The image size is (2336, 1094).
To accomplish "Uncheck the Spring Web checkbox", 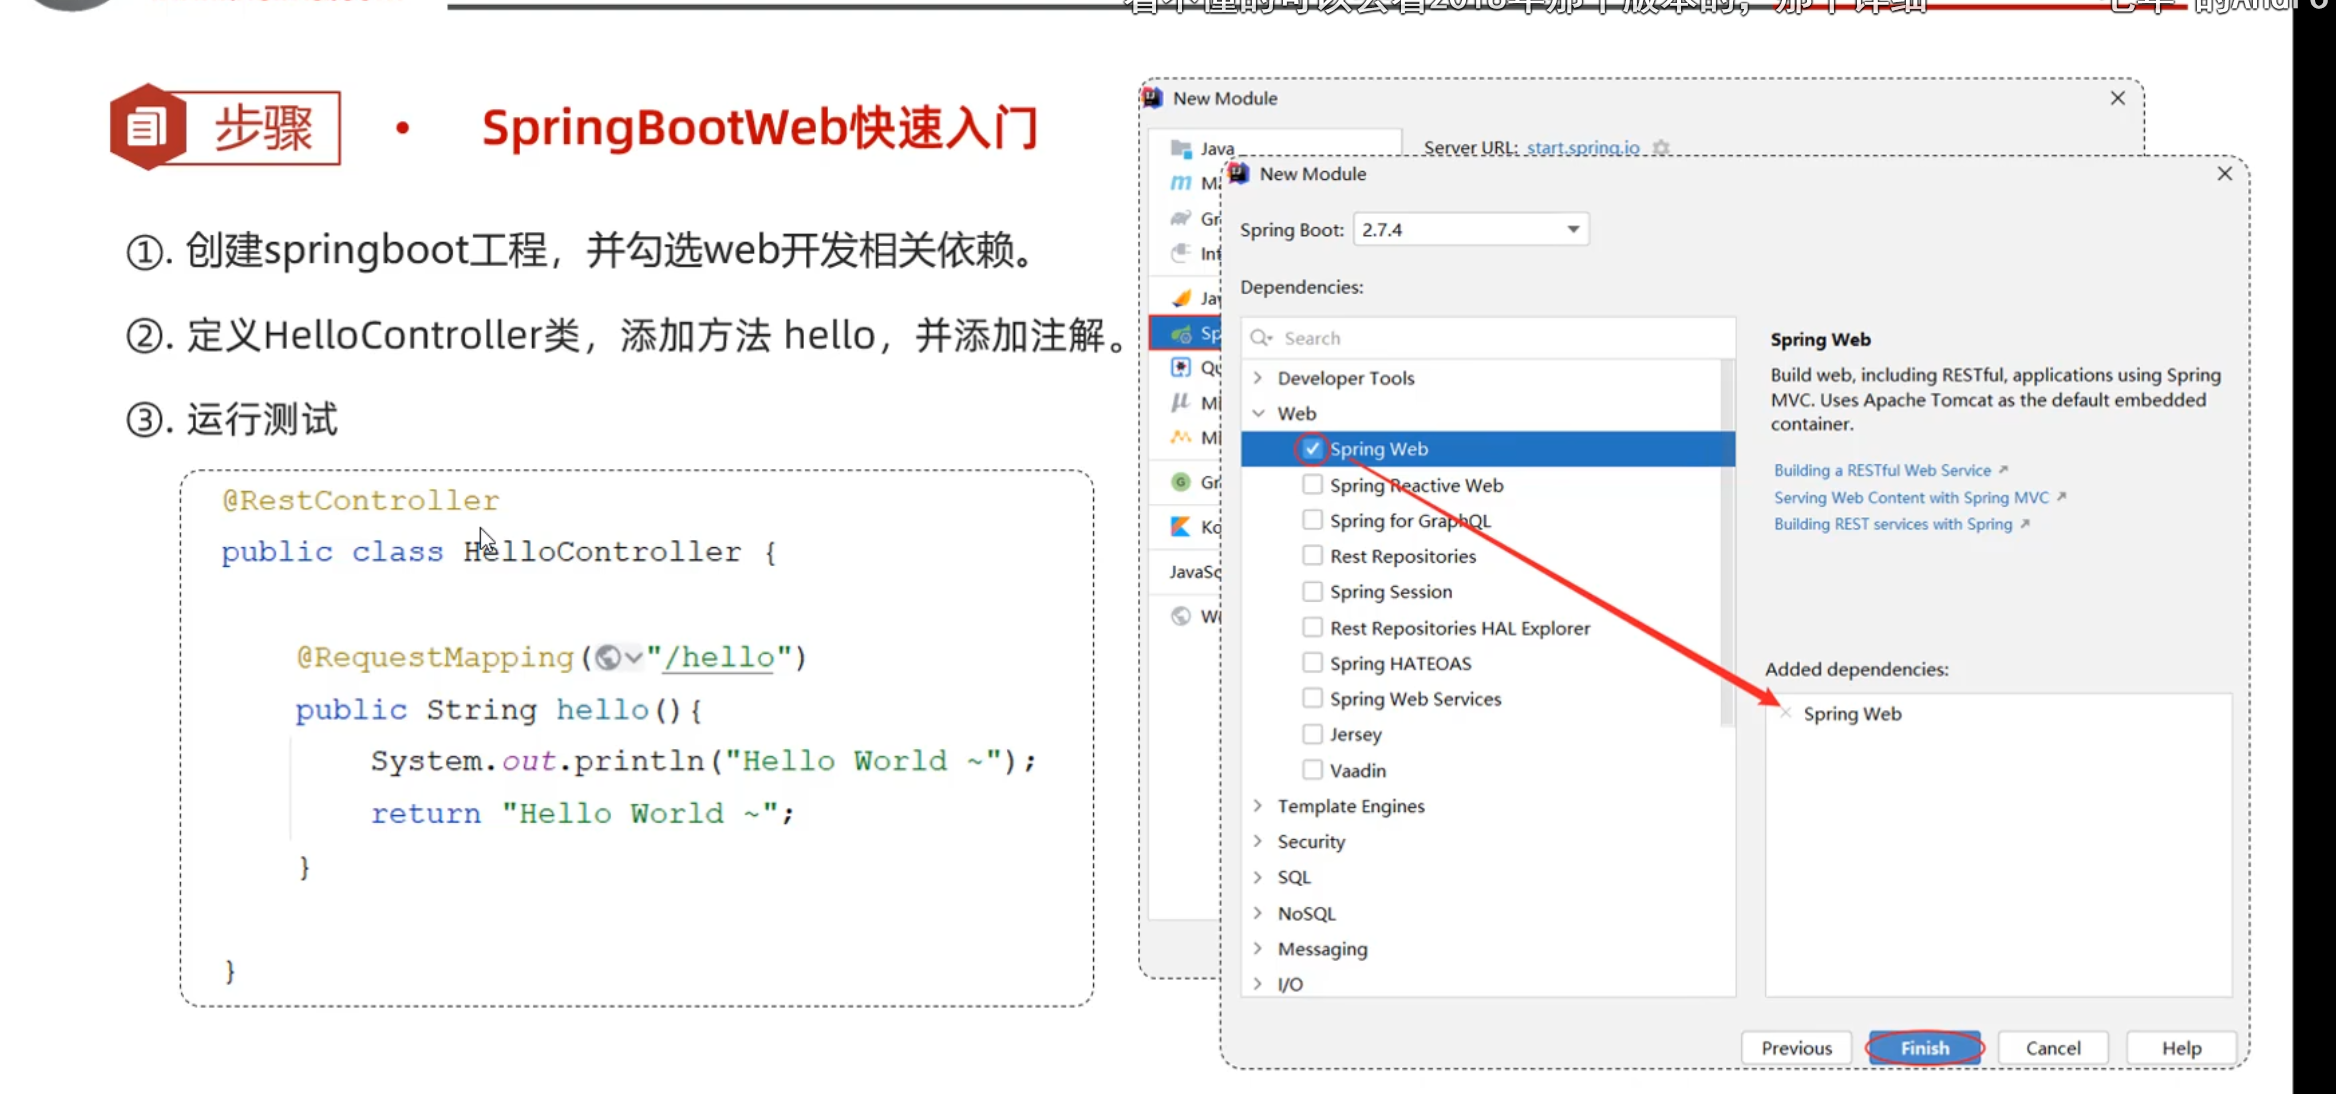I will [x=1312, y=449].
